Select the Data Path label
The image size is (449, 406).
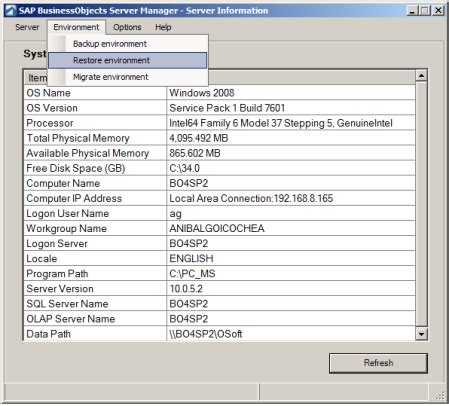pos(95,333)
